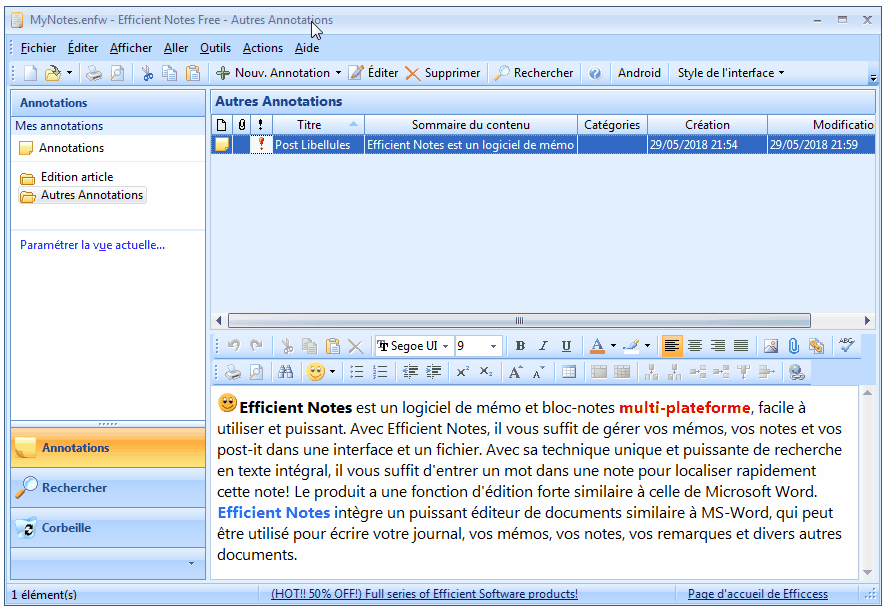Expand the highlight color dropdown arrow
The height and width of the screenshot is (609, 884).
tap(647, 346)
